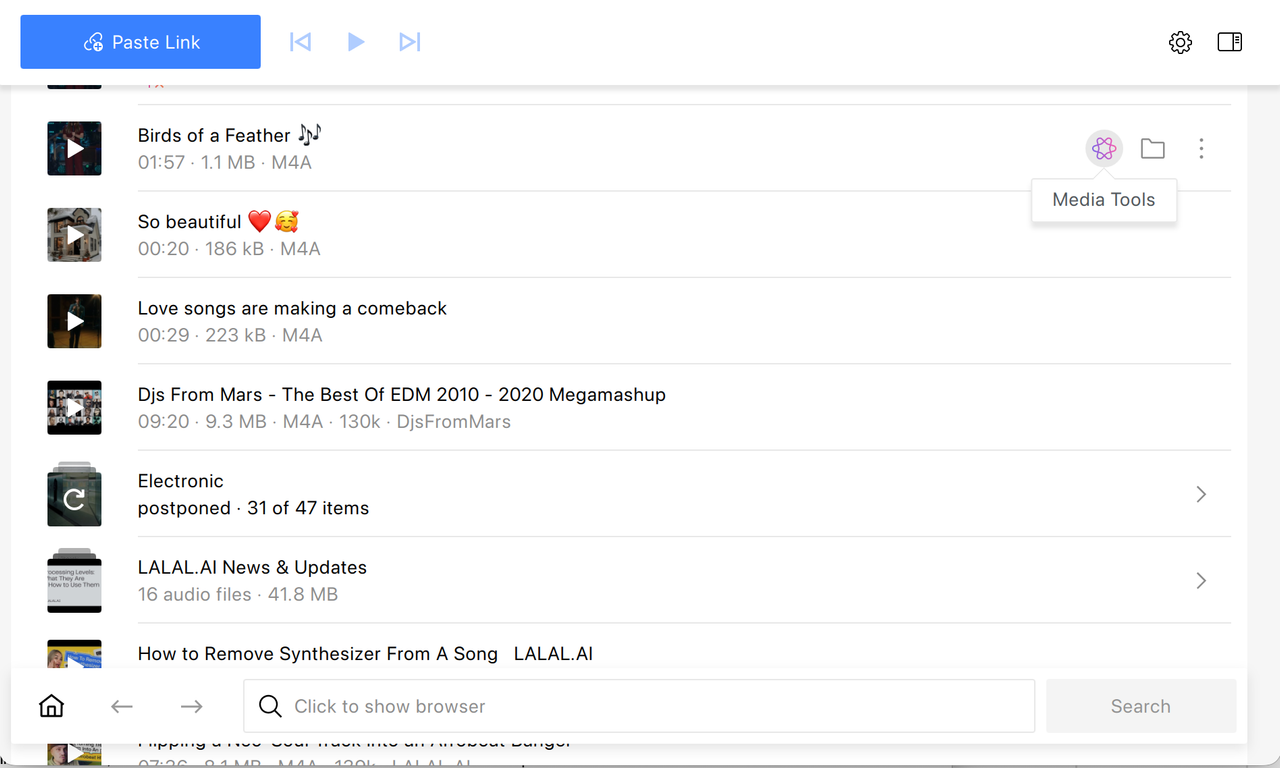
Task: Toggle the sidebar panel icon
Action: pos(1230,42)
